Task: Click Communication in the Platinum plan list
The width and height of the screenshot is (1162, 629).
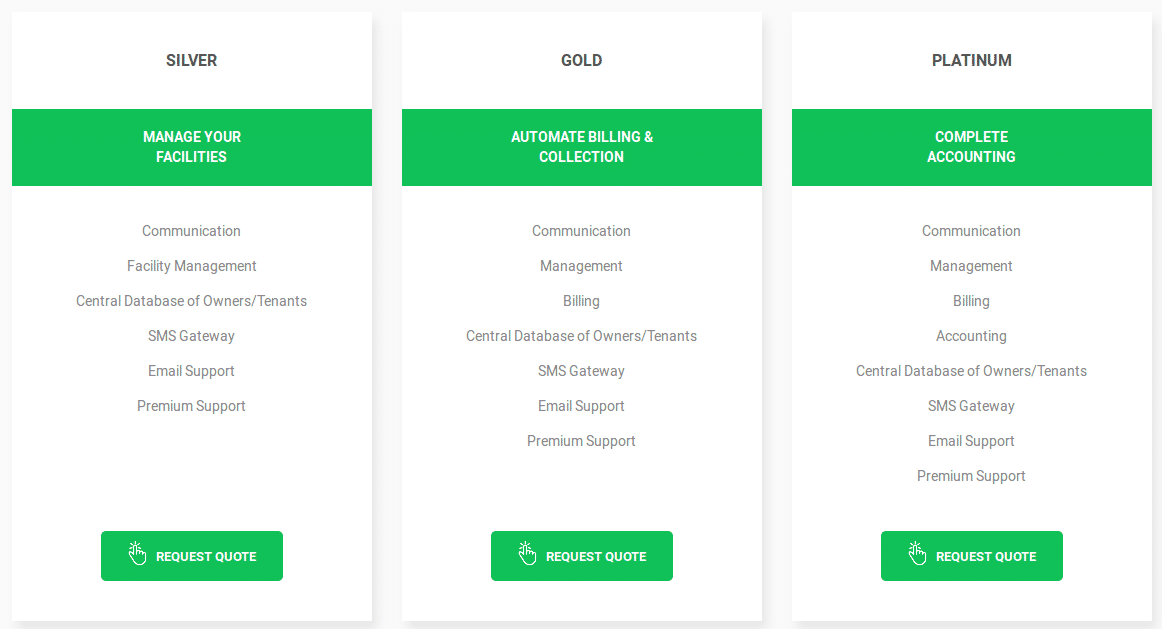Action: [x=971, y=231]
